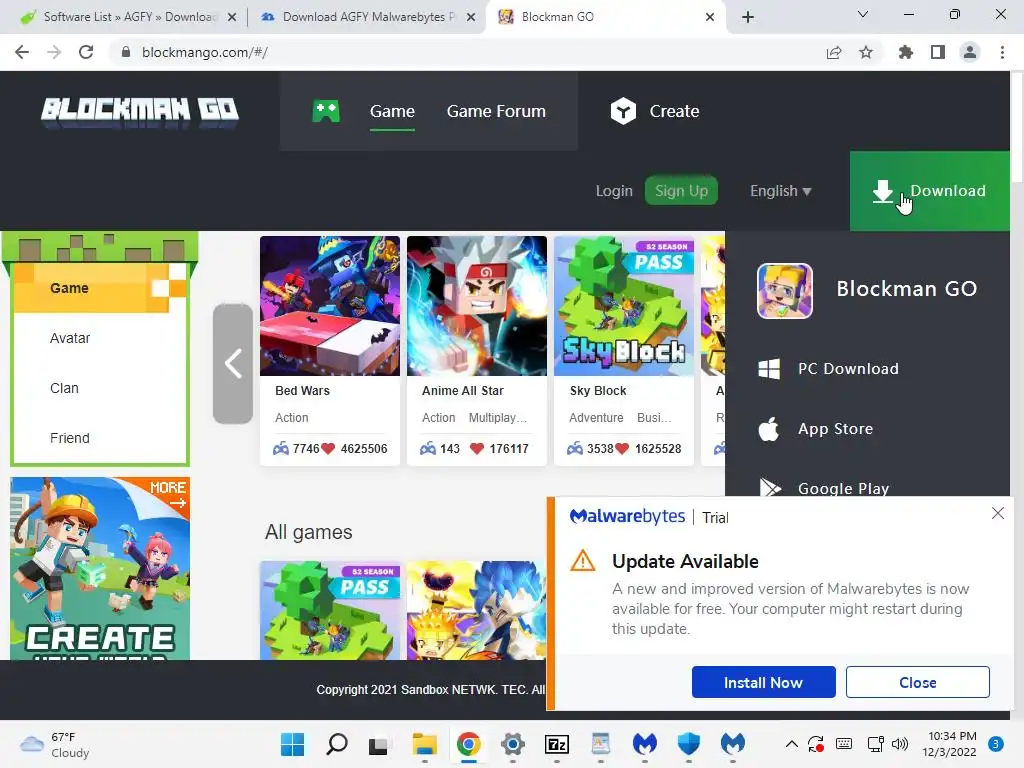1024x768 pixels.
Task: Open the Chrome profile avatar
Action: point(970,52)
